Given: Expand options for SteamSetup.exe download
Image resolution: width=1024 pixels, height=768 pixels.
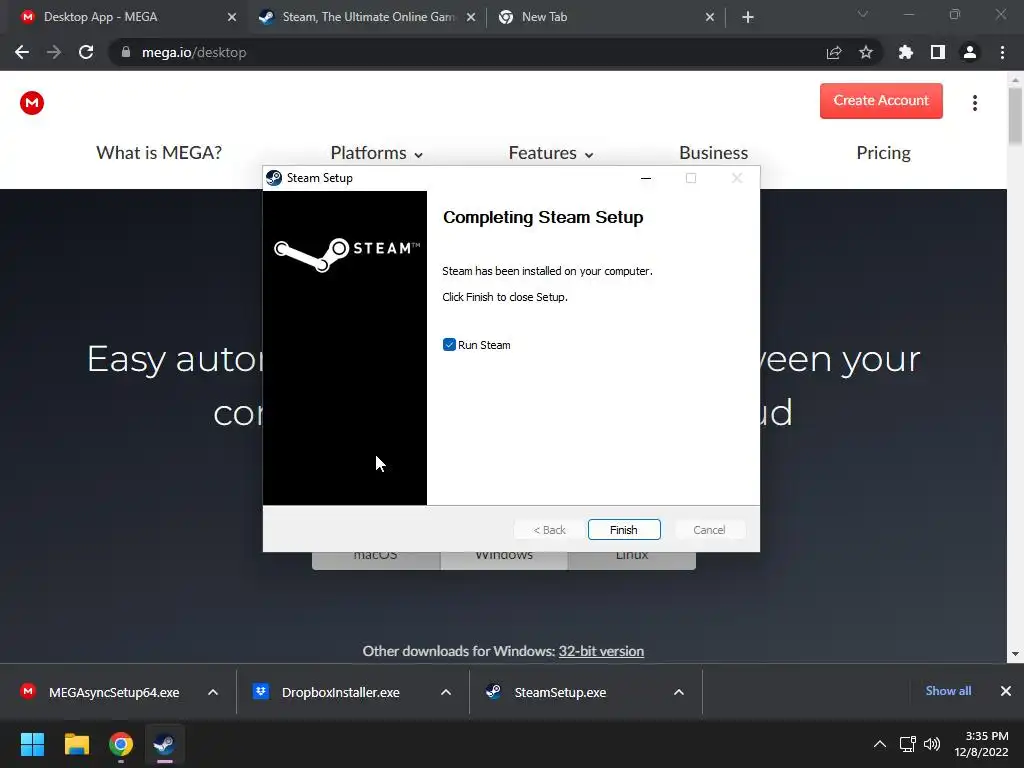Looking at the screenshot, I should pyautogui.click(x=679, y=692).
